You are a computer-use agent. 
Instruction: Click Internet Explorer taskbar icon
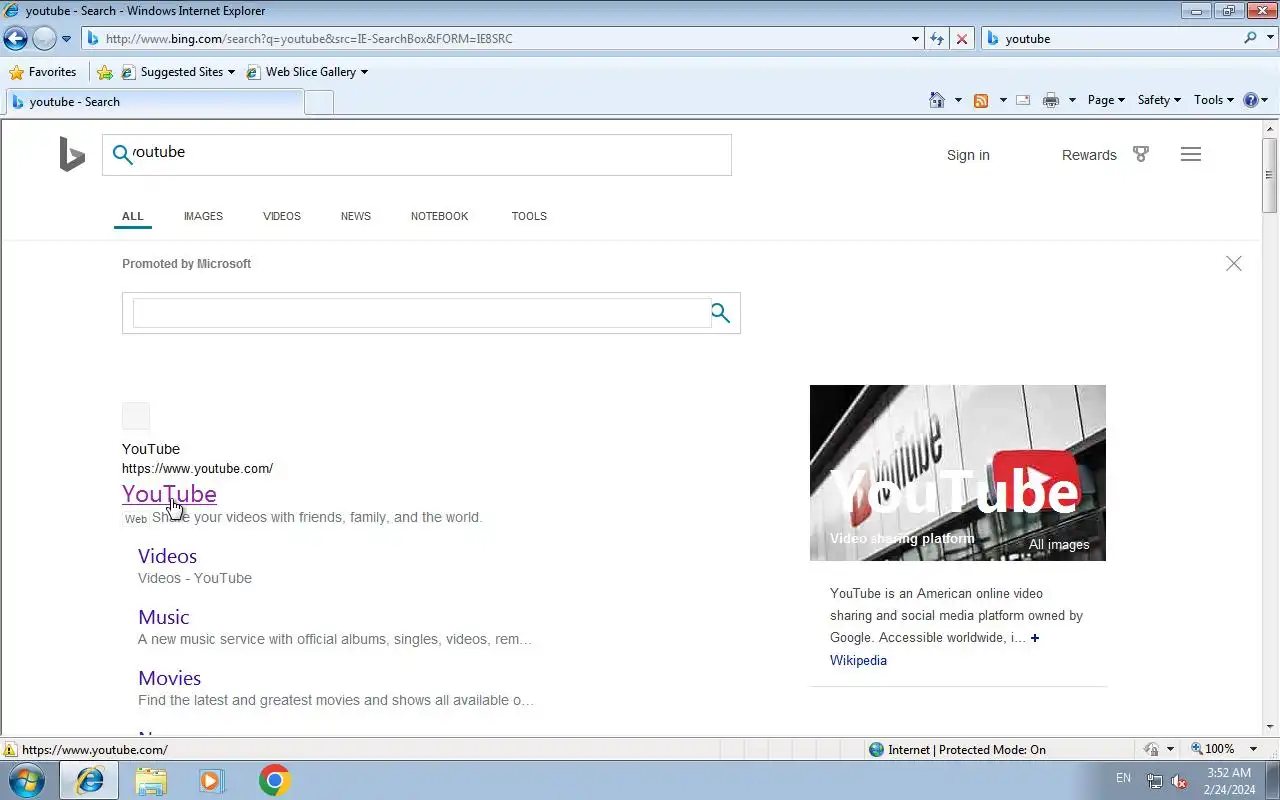pyautogui.click(x=89, y=780)
